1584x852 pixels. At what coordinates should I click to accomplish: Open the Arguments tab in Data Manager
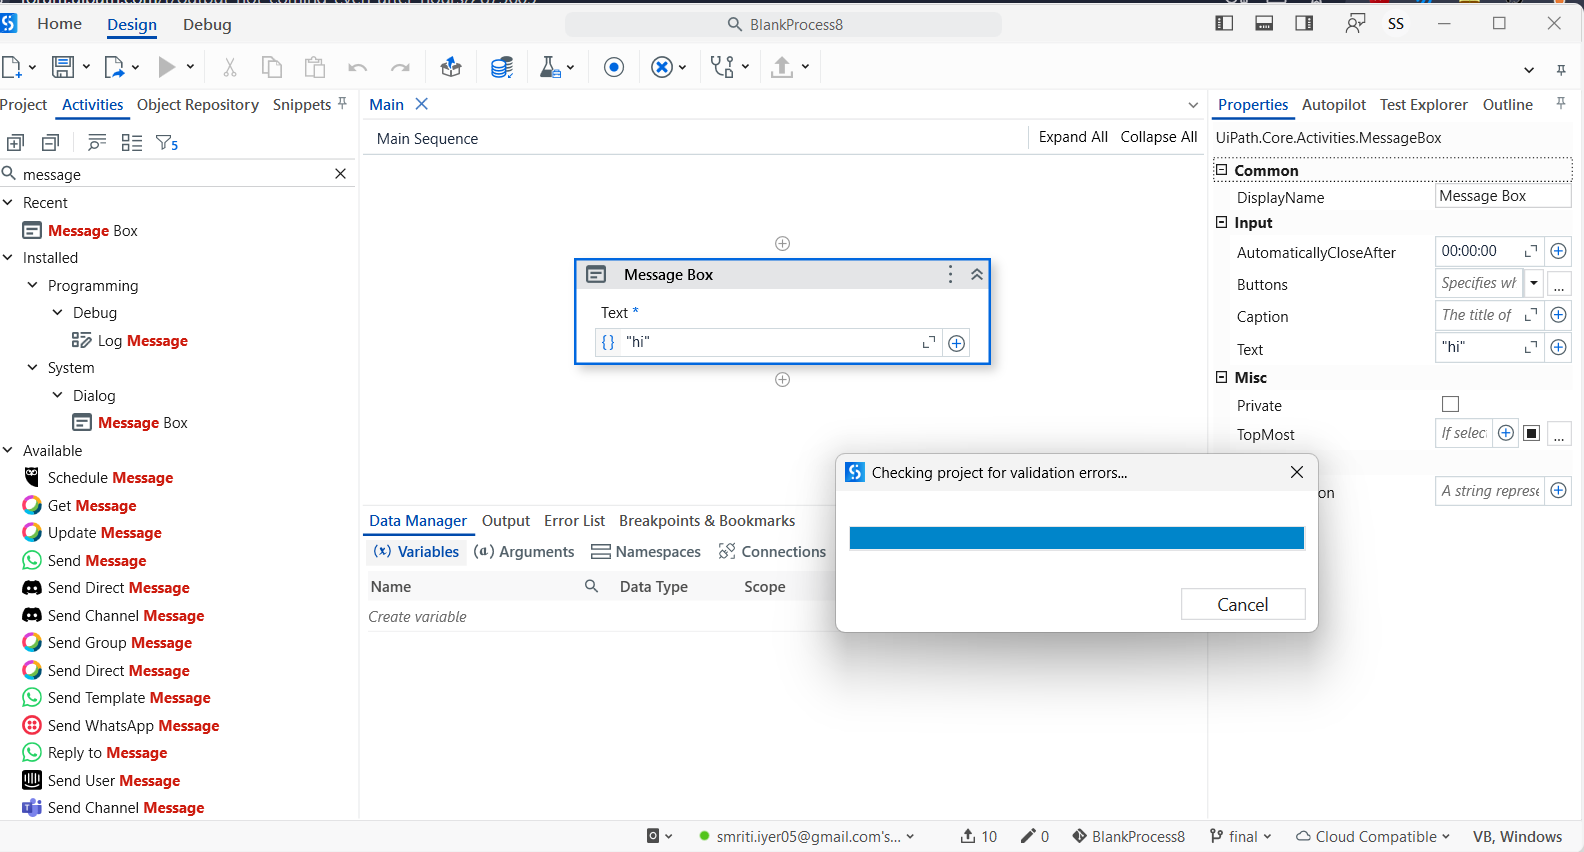[x=524, y=551]
